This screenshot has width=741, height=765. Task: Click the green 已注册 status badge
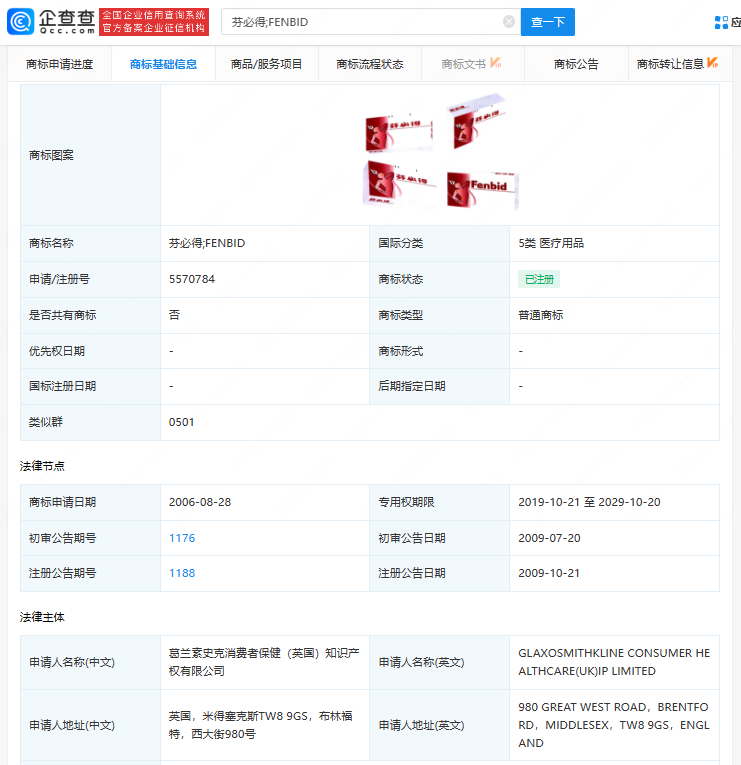click(539, 279)
